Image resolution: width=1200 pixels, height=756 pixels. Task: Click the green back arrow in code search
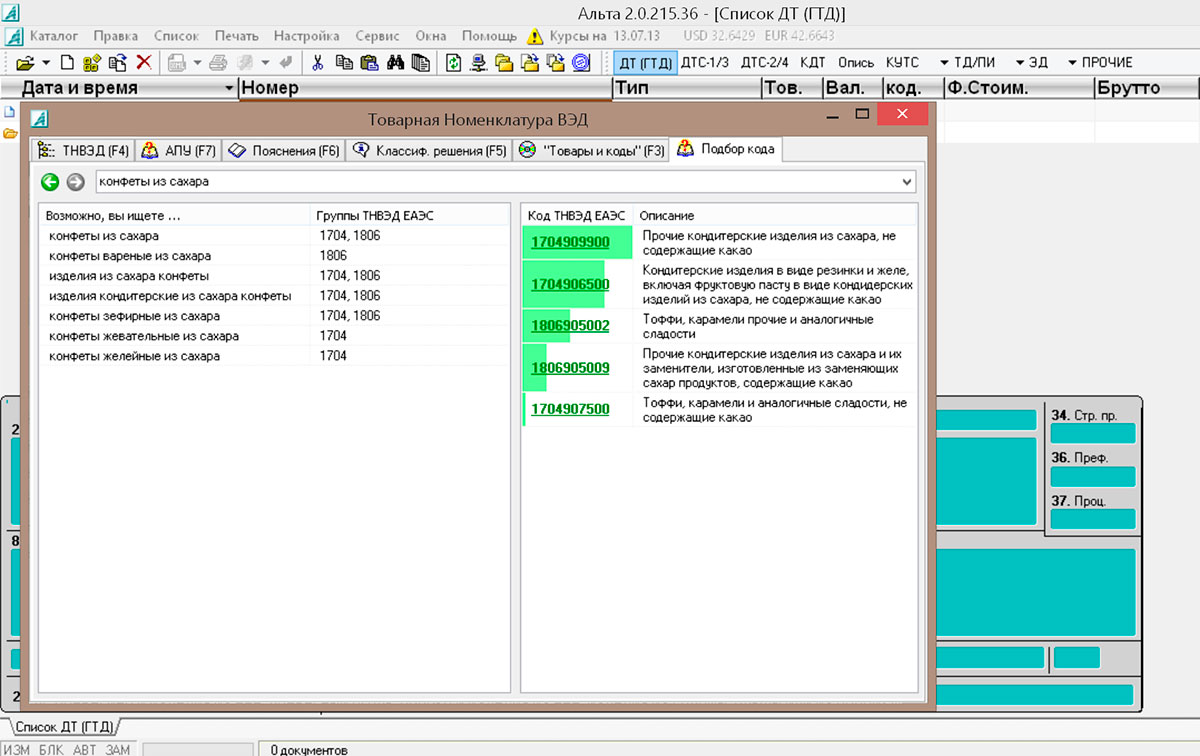click(50, 182)
